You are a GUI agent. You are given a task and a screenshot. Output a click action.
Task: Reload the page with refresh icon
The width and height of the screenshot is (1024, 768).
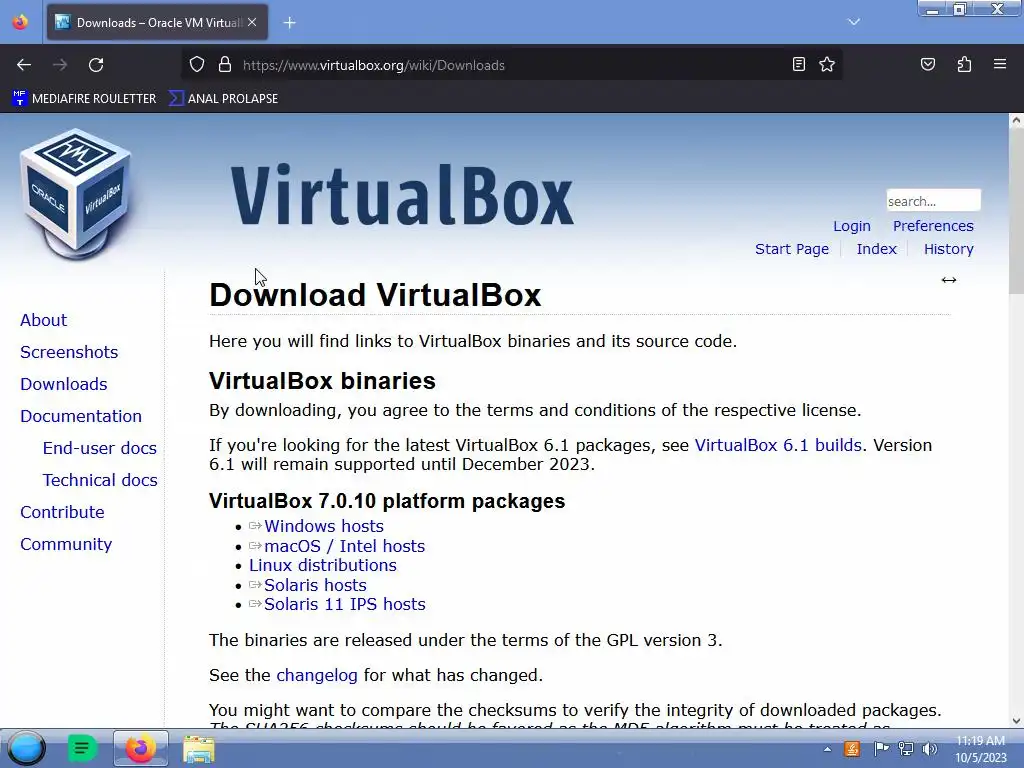96,65
